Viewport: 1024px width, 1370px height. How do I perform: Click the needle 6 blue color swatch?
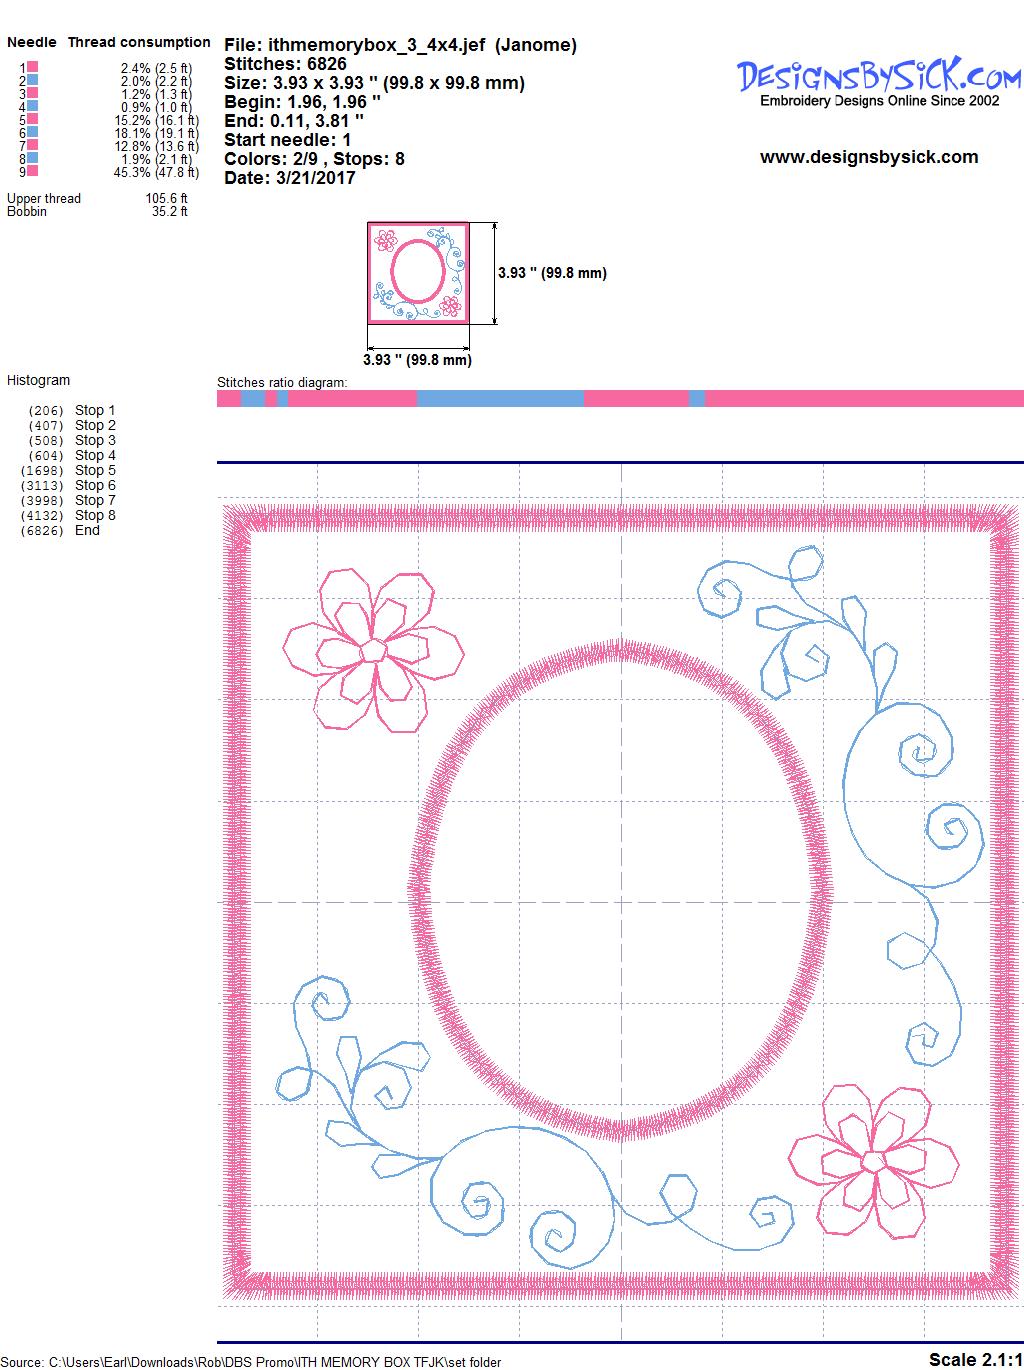(32, 132)
